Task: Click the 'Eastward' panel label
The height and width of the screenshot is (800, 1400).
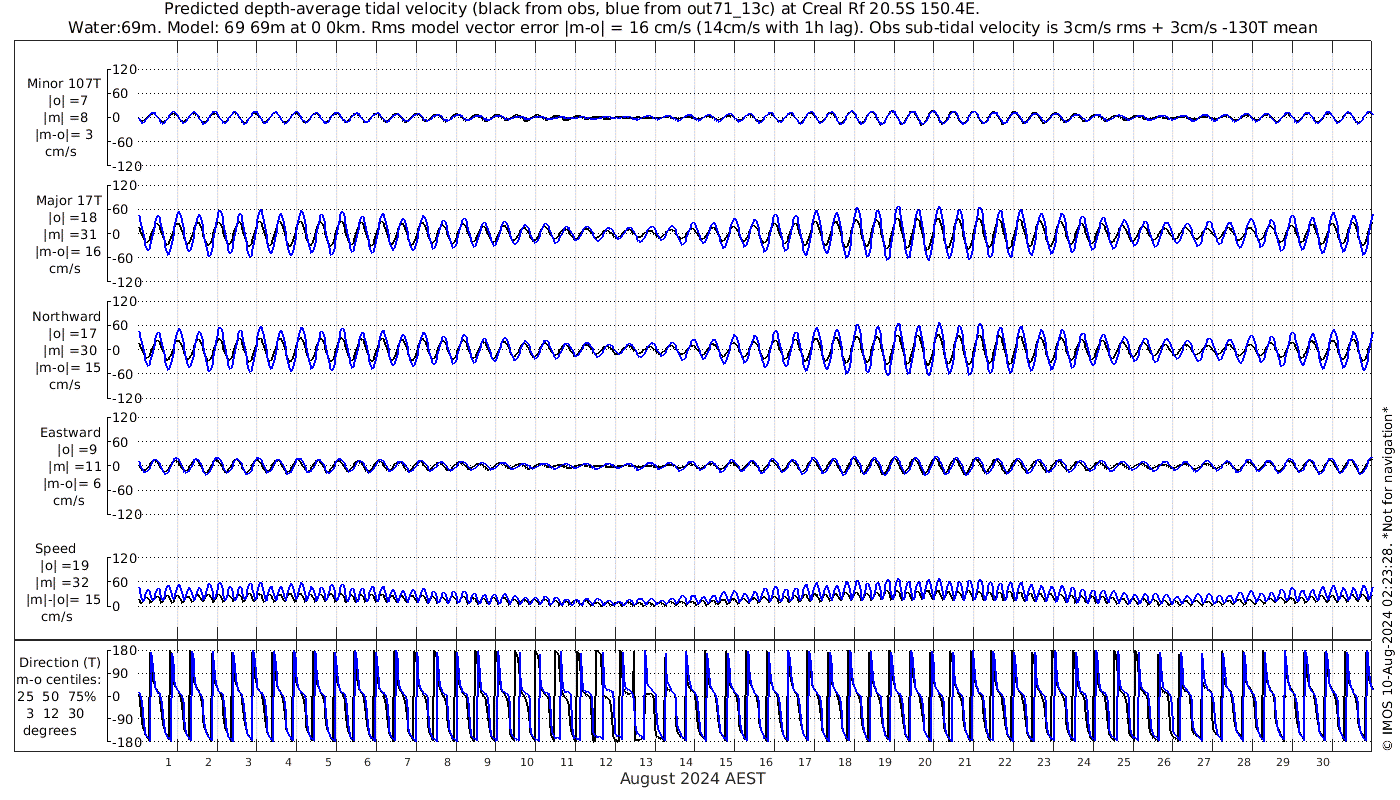Action: [x=71, y=432]
